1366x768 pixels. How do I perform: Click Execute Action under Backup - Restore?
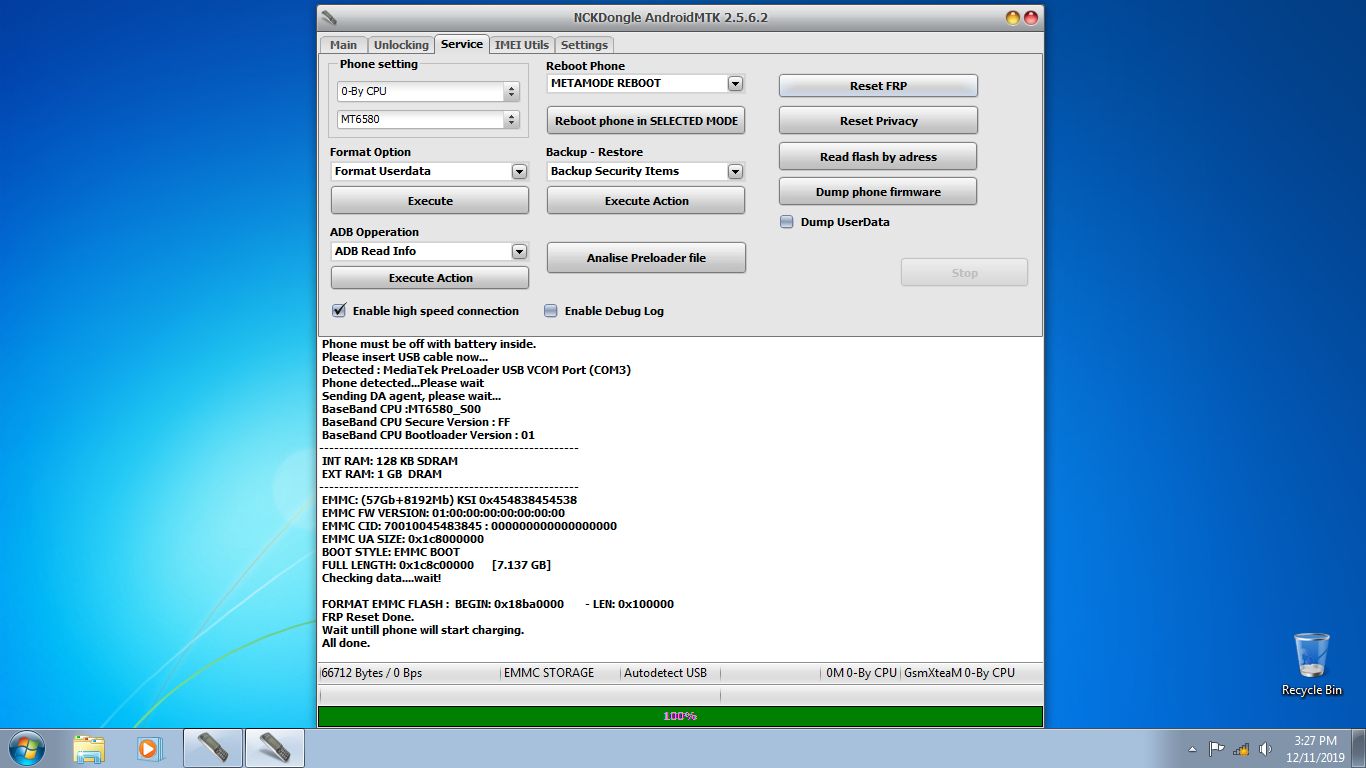click(646, 201)
